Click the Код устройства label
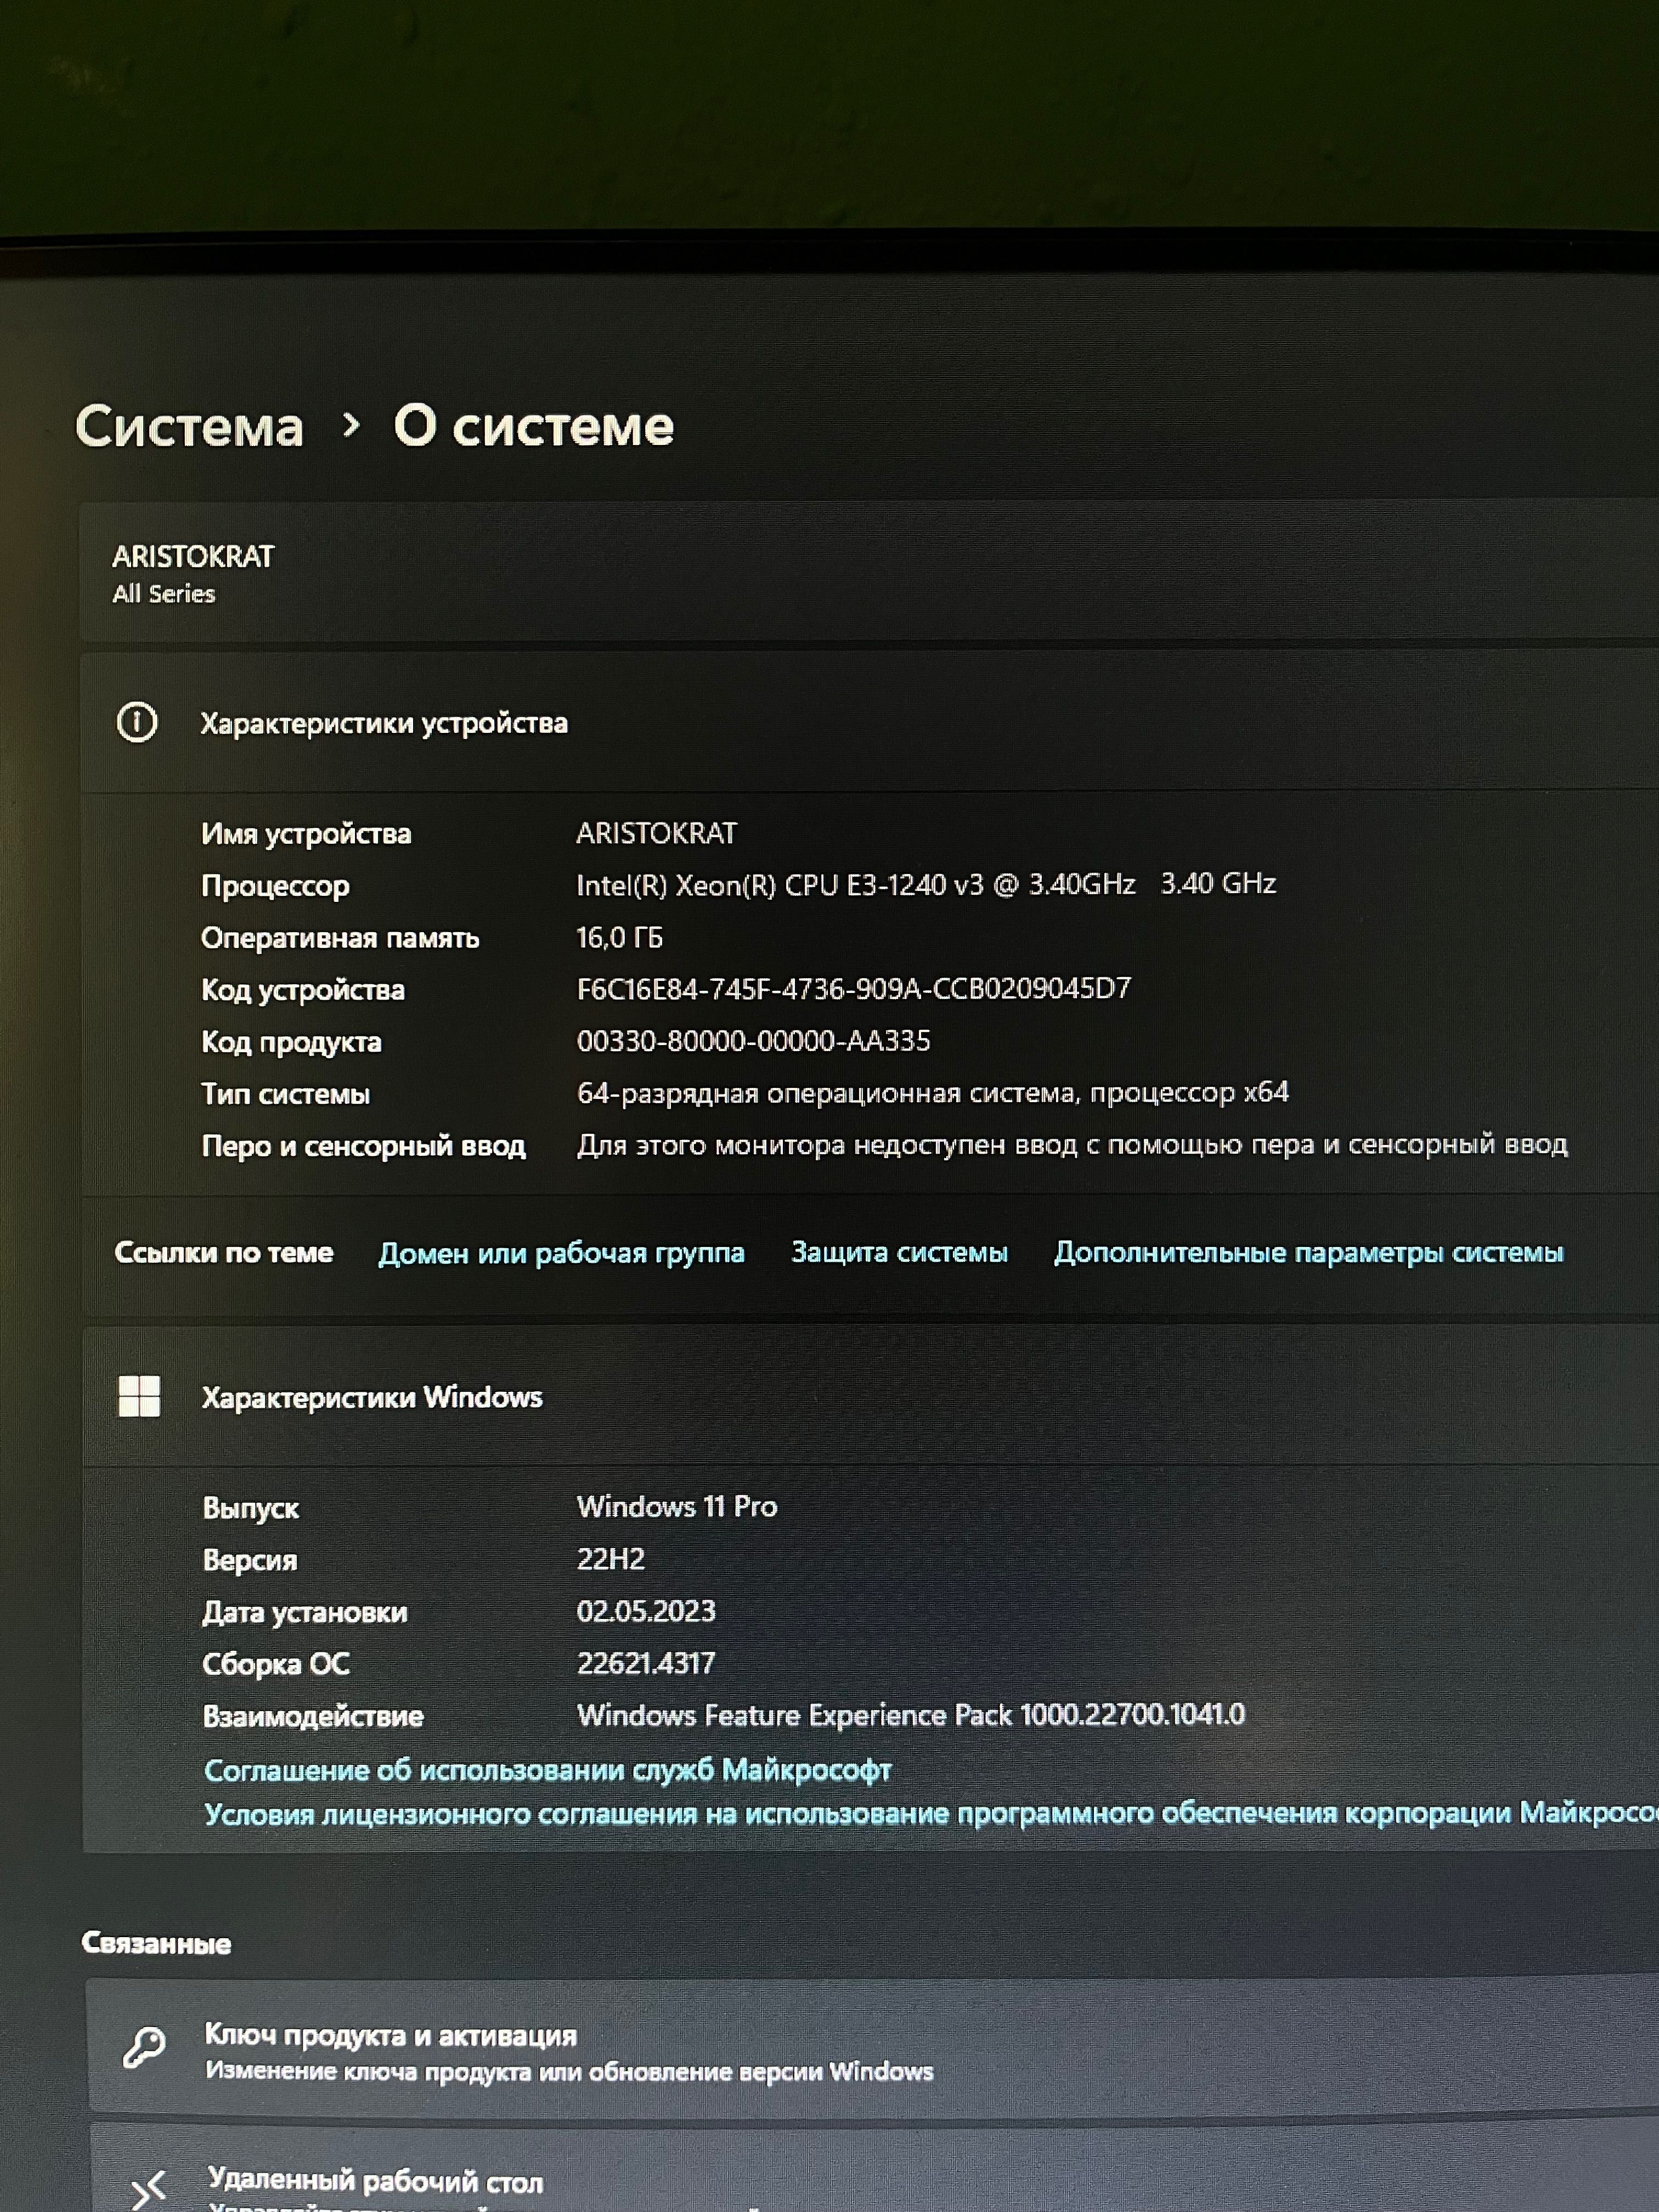Image resolution: width=1659 pixels, height=2212 pixels. [x=303, y=990]
